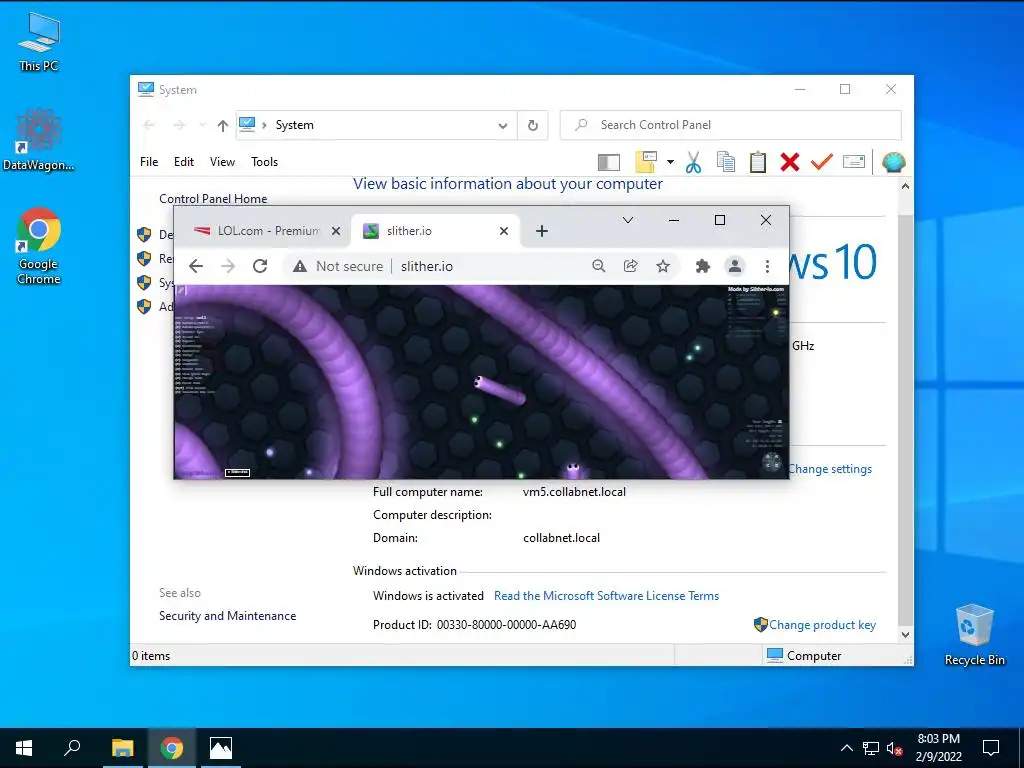This screenshot has height=768, width=1024.
Task: Read the Microsoft Software License Terms link
Action: pyautogui.click(x=606, y=596)
